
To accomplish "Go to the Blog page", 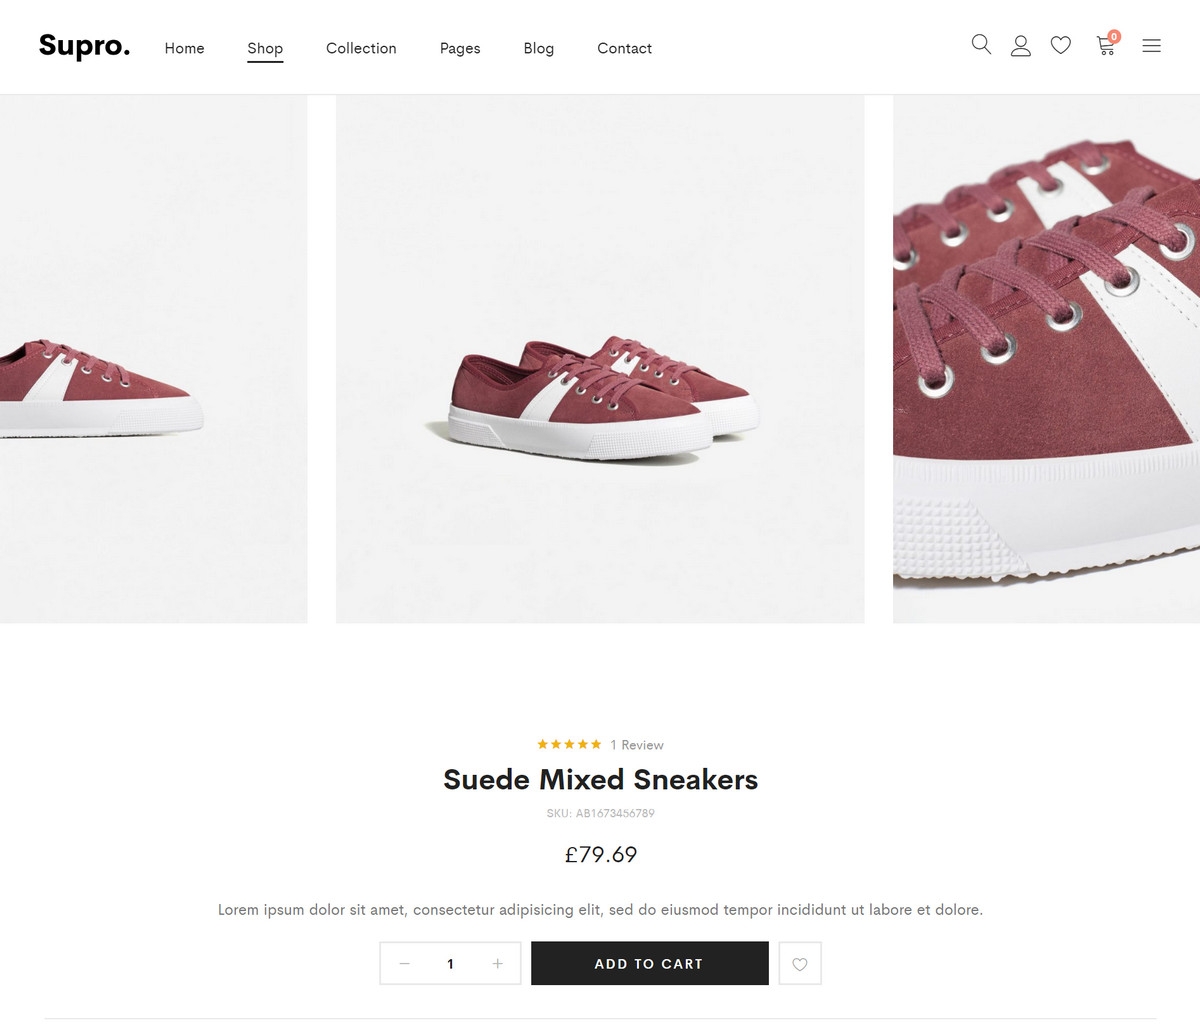I will click(538, 48).
